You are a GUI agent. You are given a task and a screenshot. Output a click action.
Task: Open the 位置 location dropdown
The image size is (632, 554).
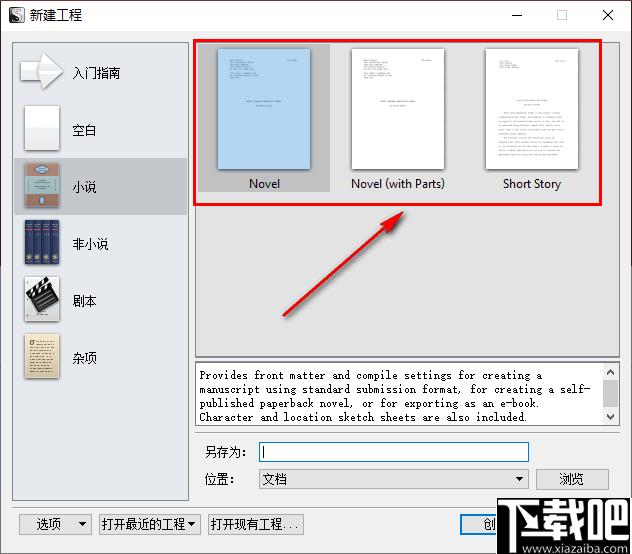(x=394, y=479)
